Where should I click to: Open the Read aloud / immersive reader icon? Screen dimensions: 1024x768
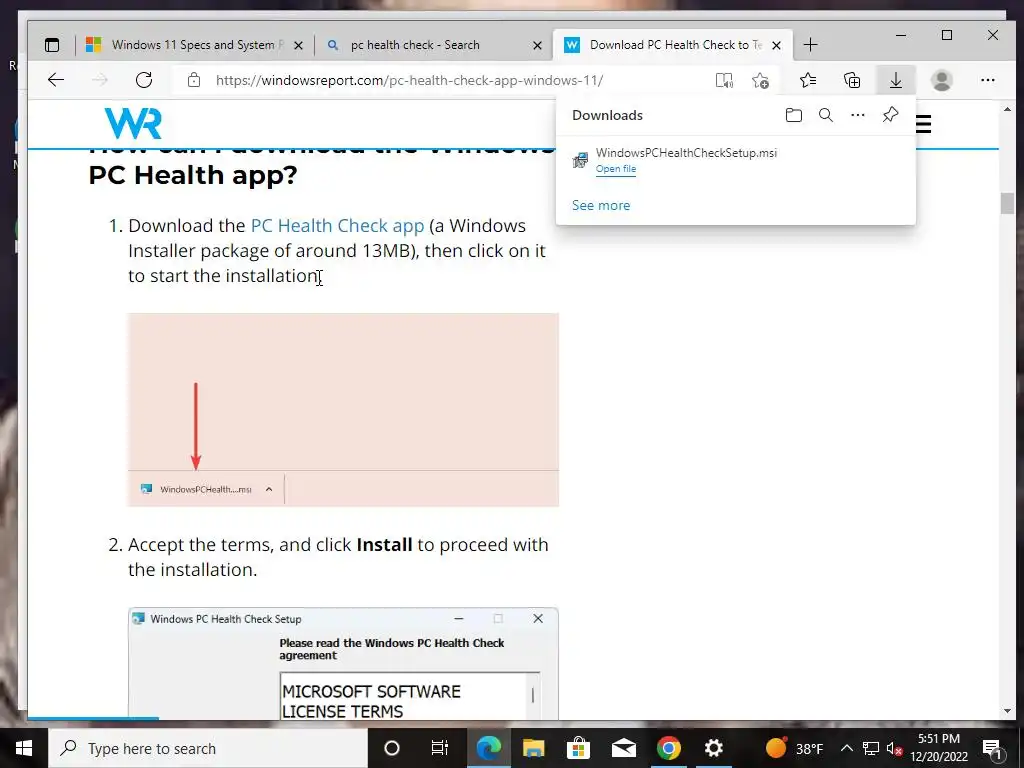click(724, 80)
